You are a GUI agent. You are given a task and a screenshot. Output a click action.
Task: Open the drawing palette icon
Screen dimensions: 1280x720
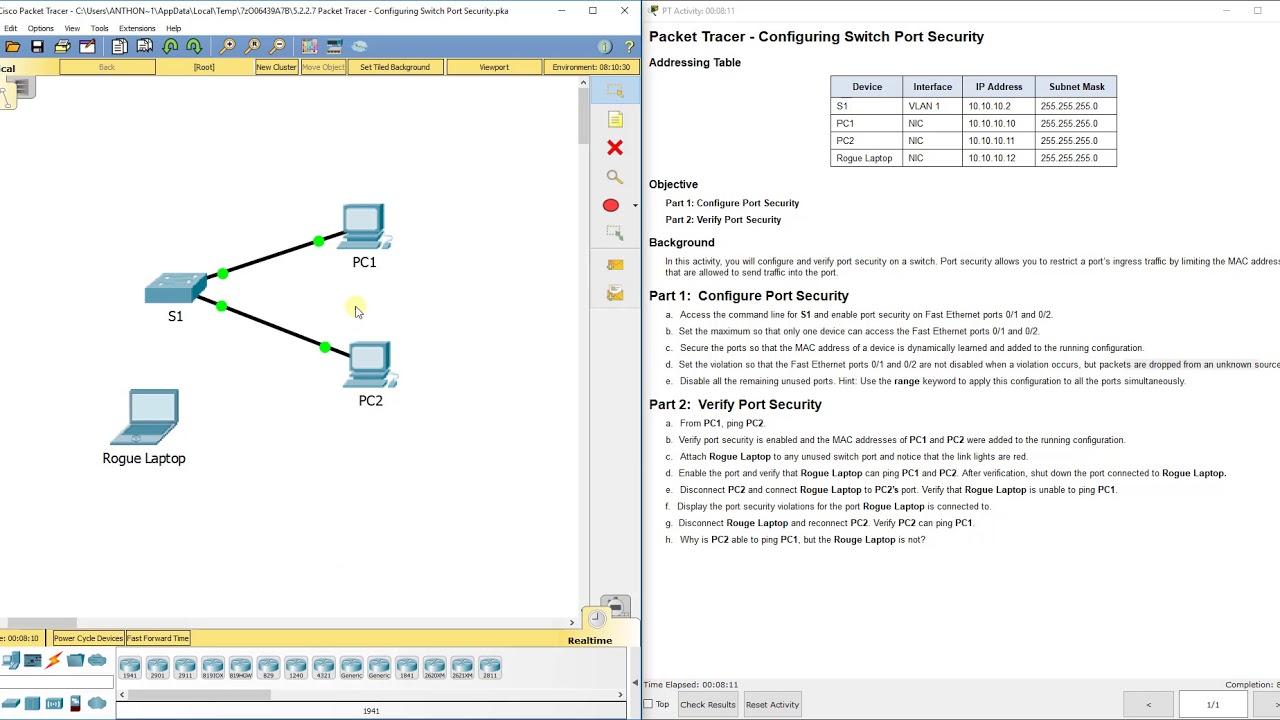coord(309,47)
